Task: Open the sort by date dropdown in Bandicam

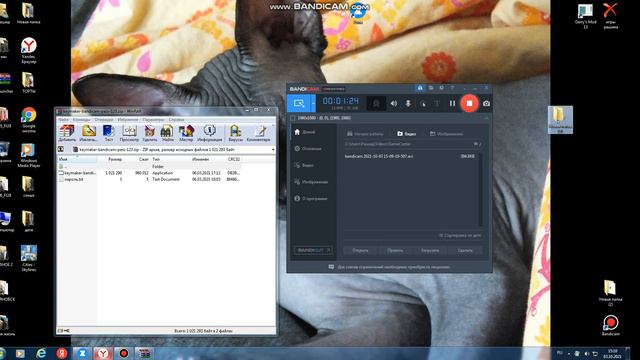Action: pyautogui.click(x=460, y=236)
